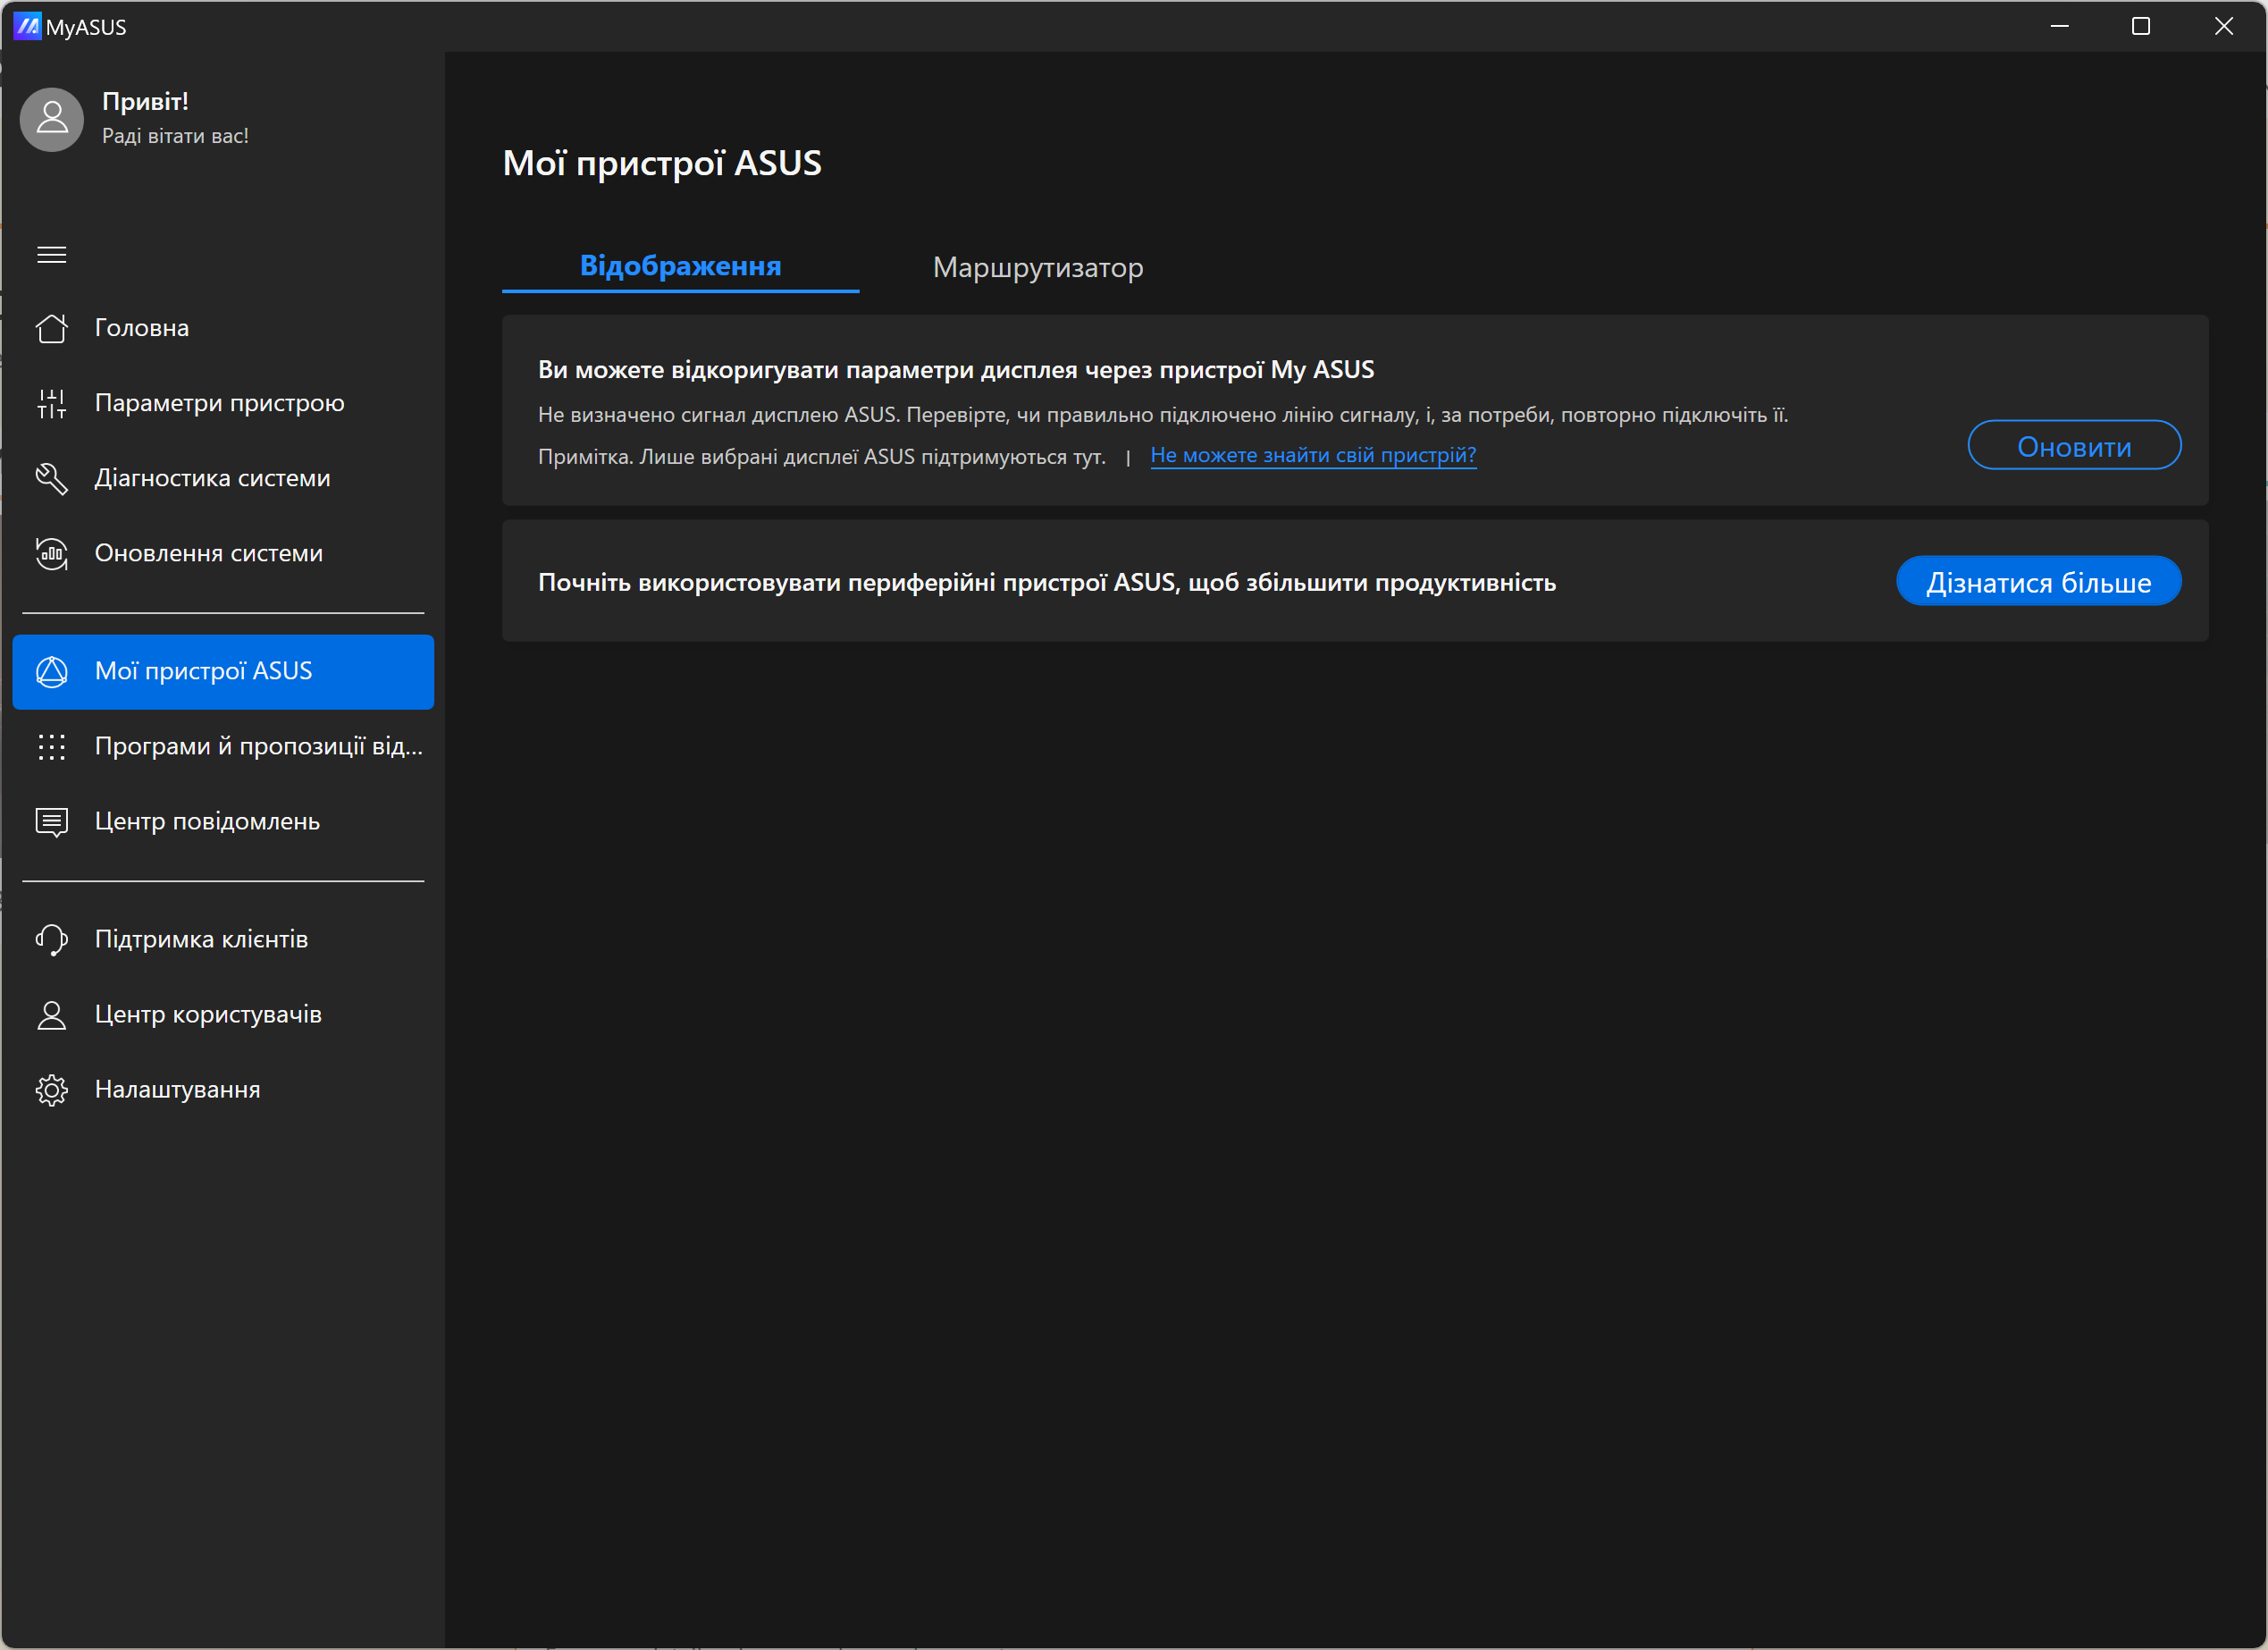Click the message icon for Центр повідомлень
This screenshot has height=1650, width=2268.
[x=52, y=822]
